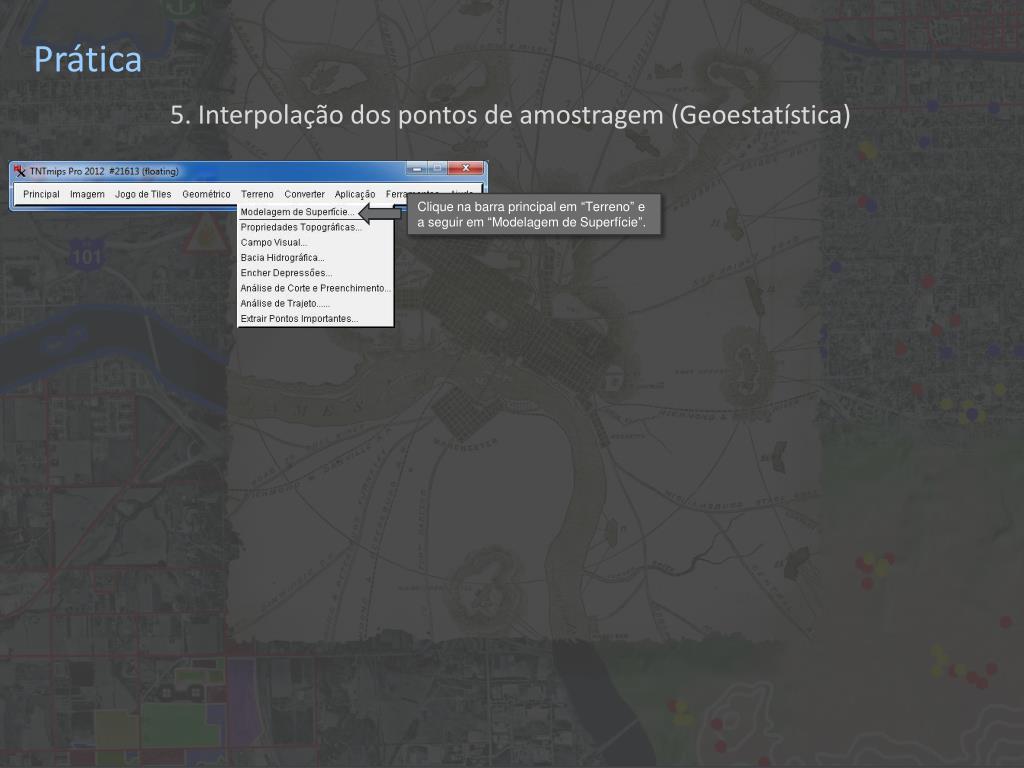Open the Converter menu
1024x768 pixels.
[304, 194]
